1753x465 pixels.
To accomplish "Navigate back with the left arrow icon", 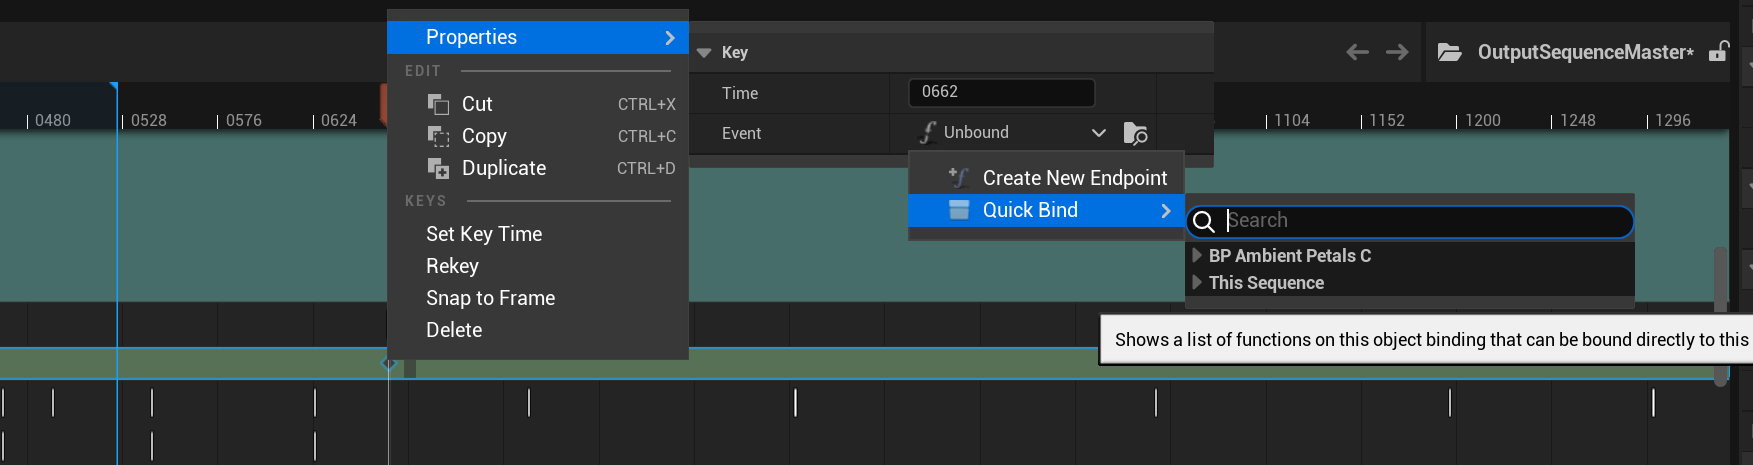I will tap(1357, 52).
